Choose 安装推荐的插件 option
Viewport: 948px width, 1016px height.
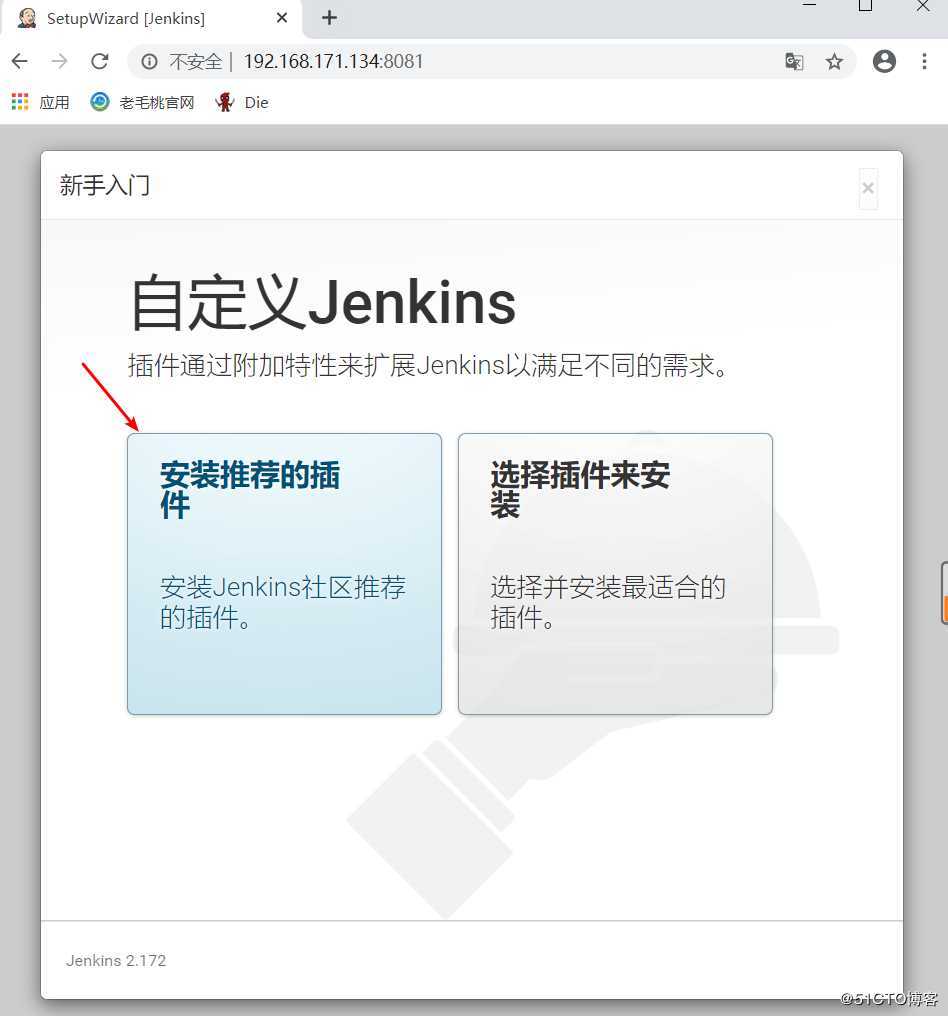tap(284, 574)
